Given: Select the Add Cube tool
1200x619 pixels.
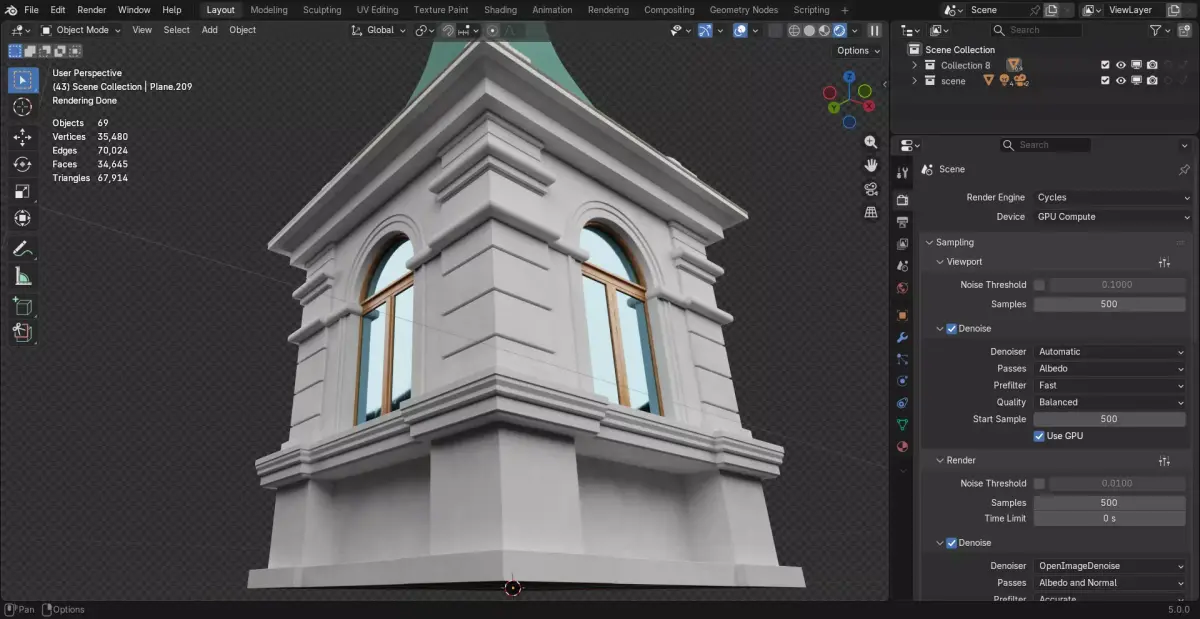Looking at the screenshot, I should click(22, 306).
